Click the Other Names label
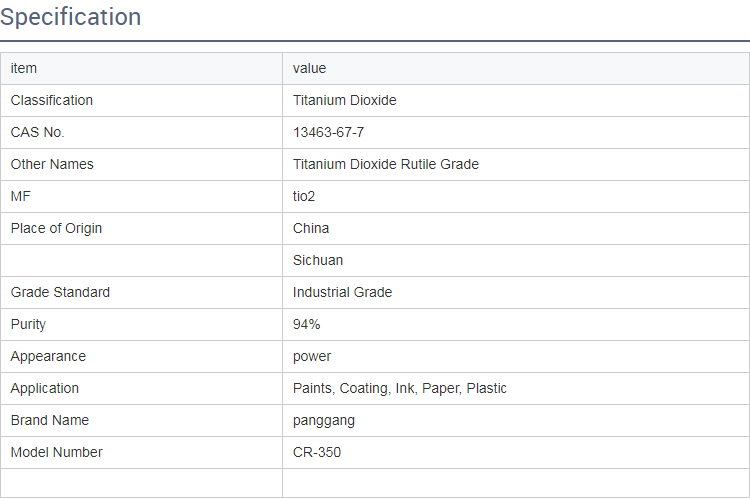The height and width of the screenshot is (499, 750). [52, 164]
